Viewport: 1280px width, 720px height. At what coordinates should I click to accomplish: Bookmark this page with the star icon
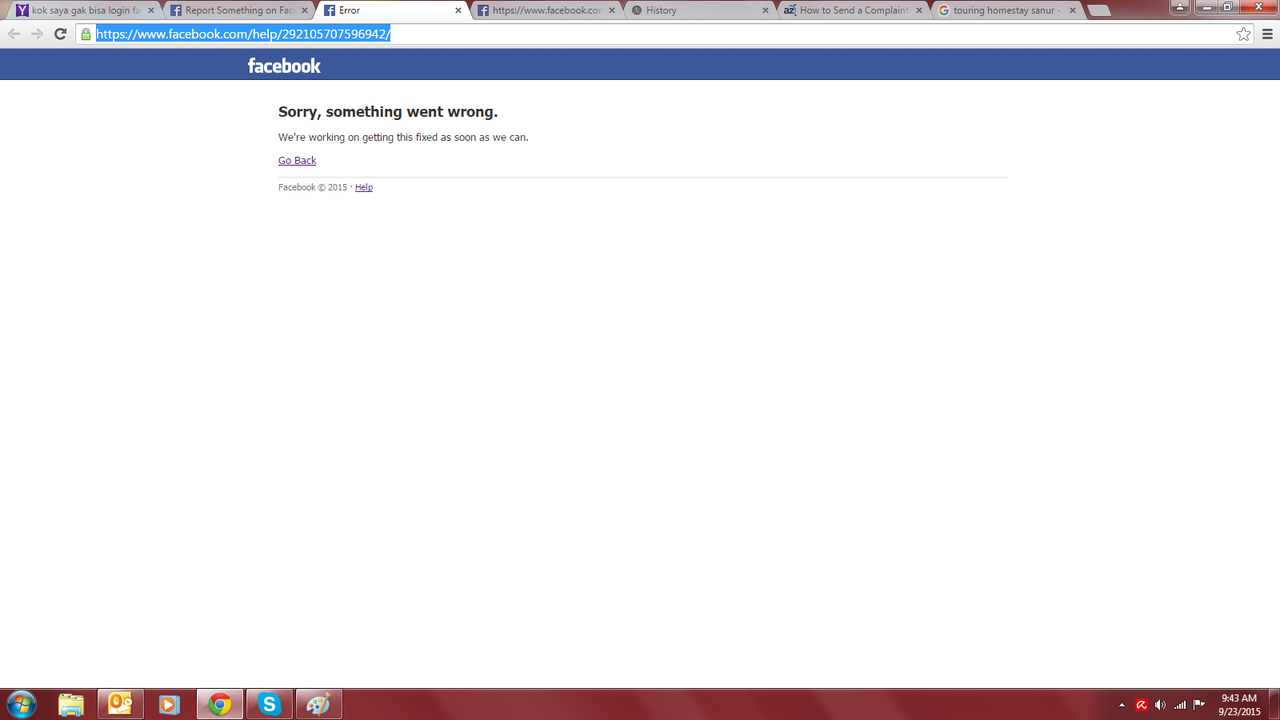tap(1243, 34)
